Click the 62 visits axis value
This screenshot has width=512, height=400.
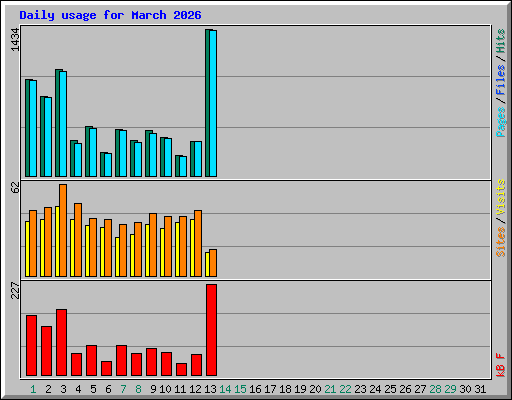point(15,188)
